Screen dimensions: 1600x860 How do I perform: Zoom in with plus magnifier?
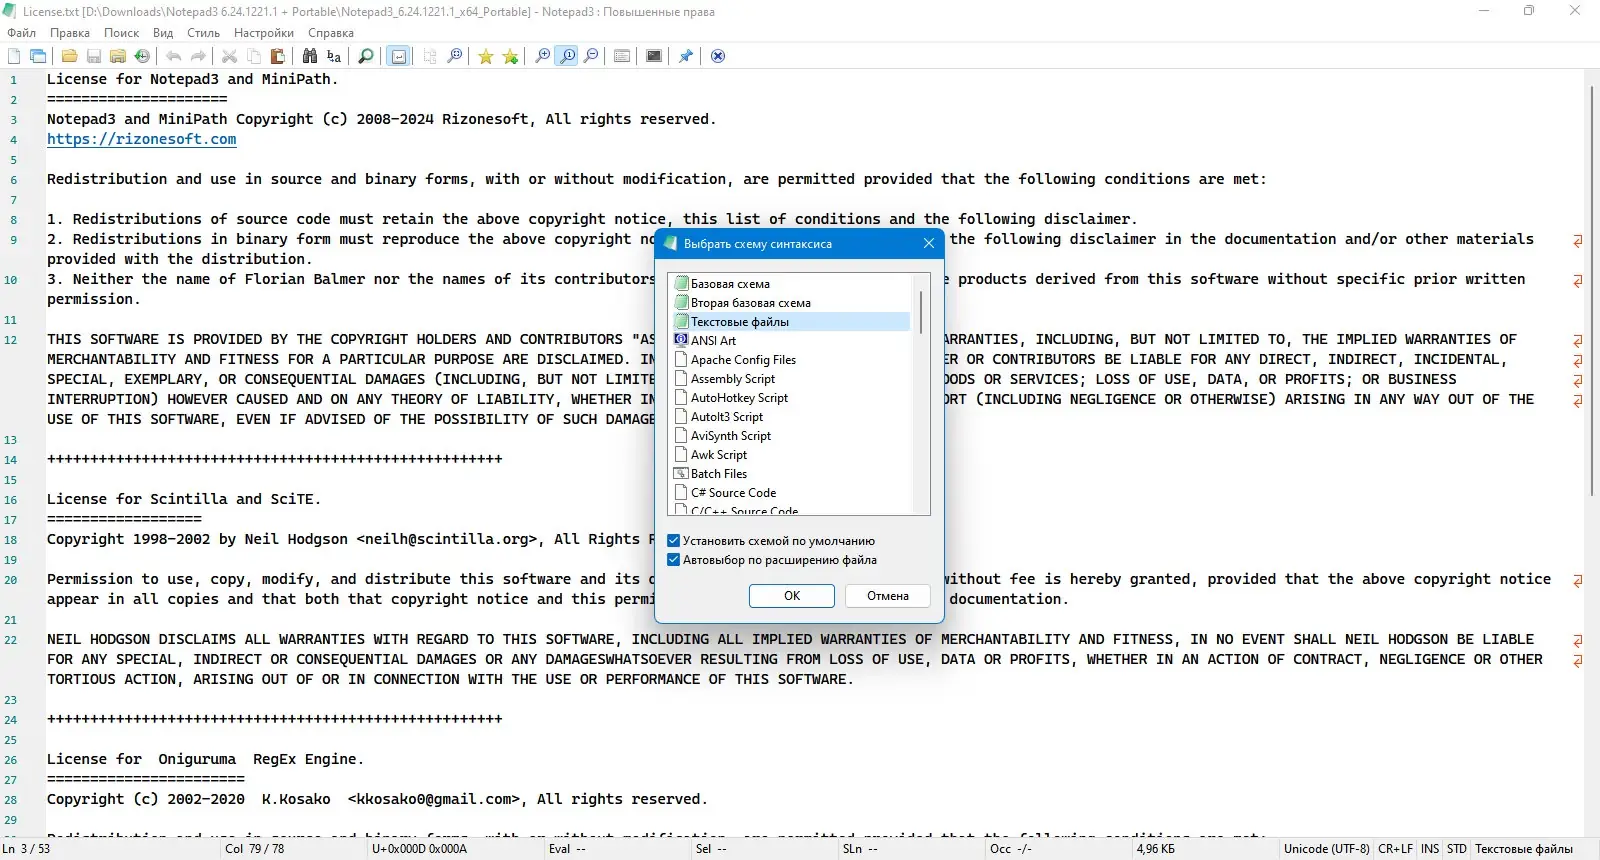[542, 56]
